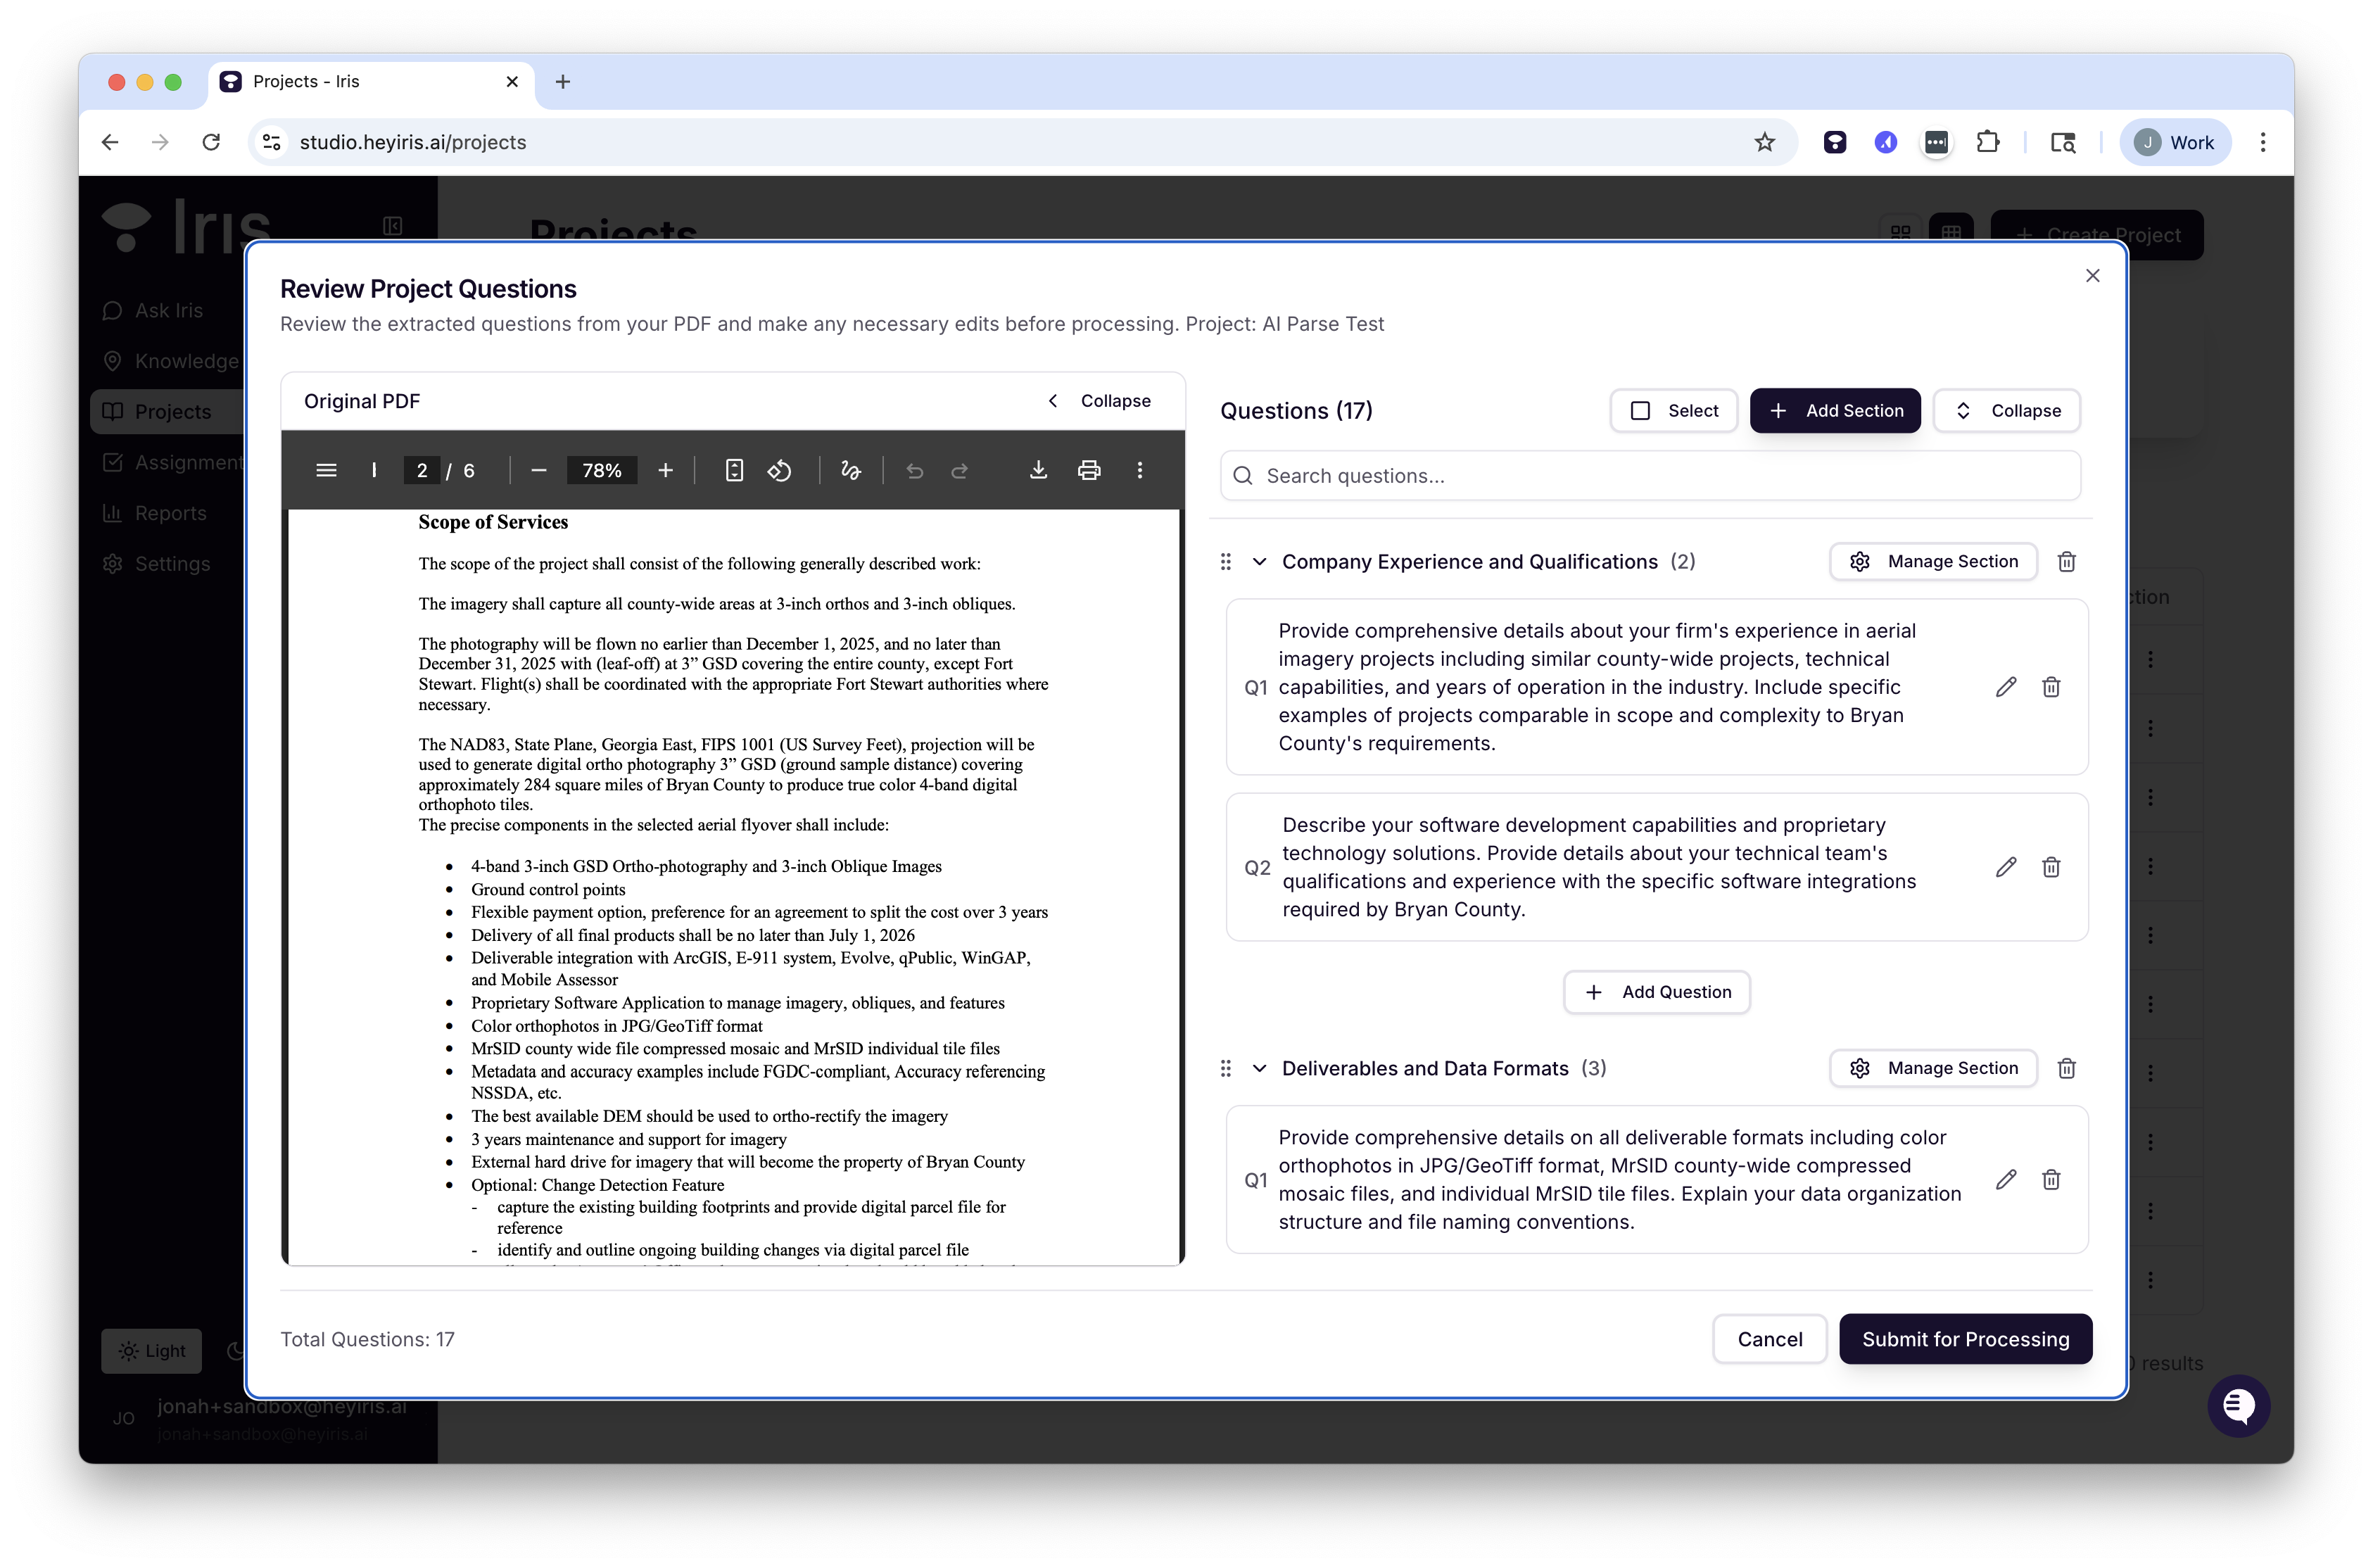Edit Q1 about deliverable formats
This screenshot has height=1568, width=2373.
pyautogui.click(x=2006, y=1180)
